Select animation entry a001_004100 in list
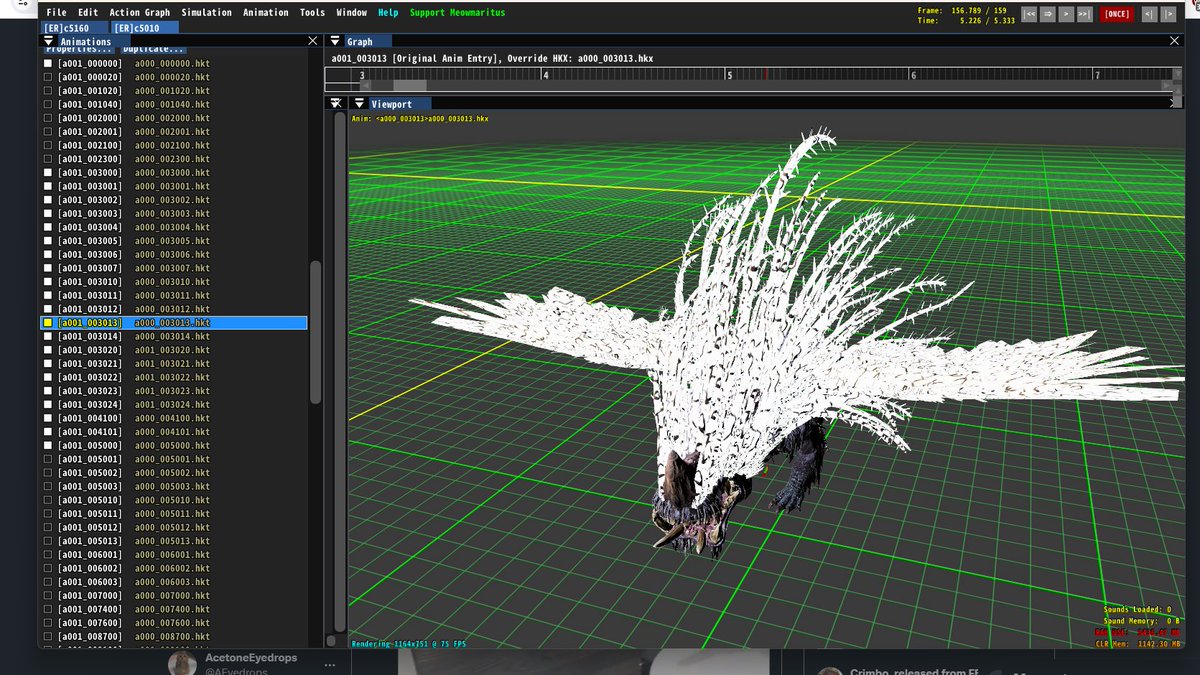Image resolution: width=1200 pixels, height=675 pixels. 90,418
